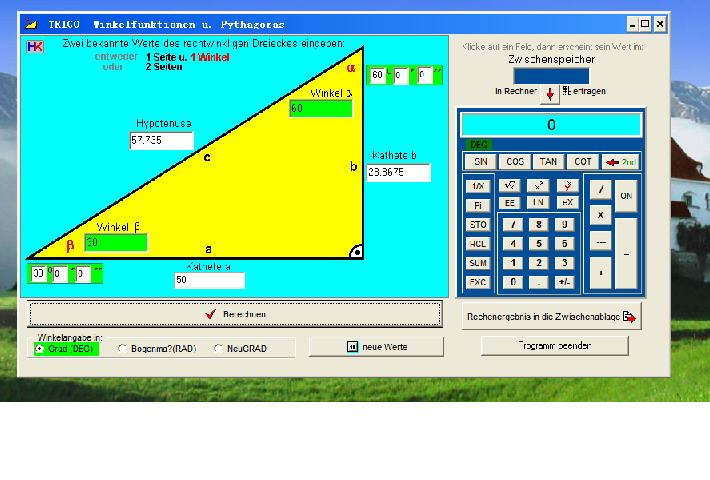The image size is (710, 480).
Task: Click the 1/X reciprocal key
Action: [478, 186]
